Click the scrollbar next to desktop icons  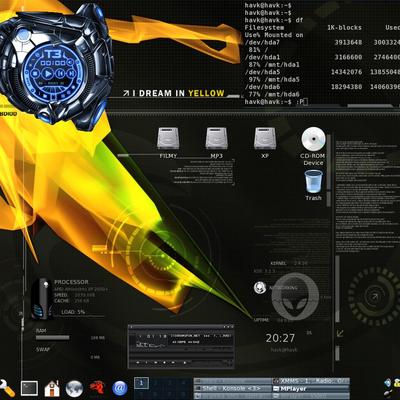click(x=329, y=170)
